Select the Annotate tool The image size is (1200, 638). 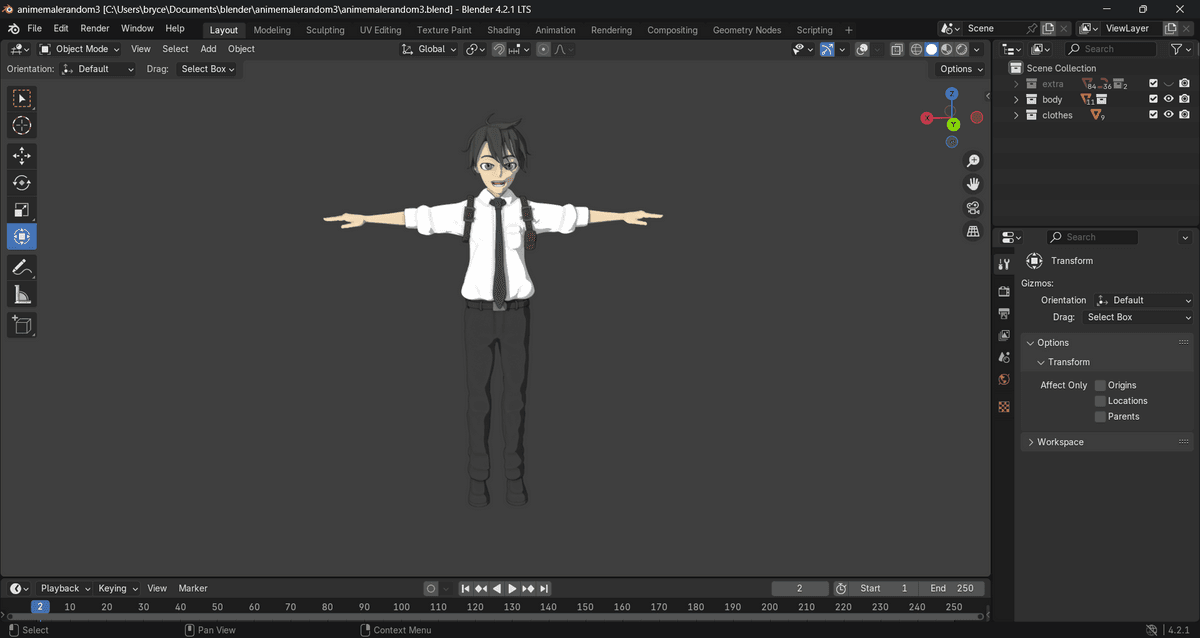coord(21,267)
